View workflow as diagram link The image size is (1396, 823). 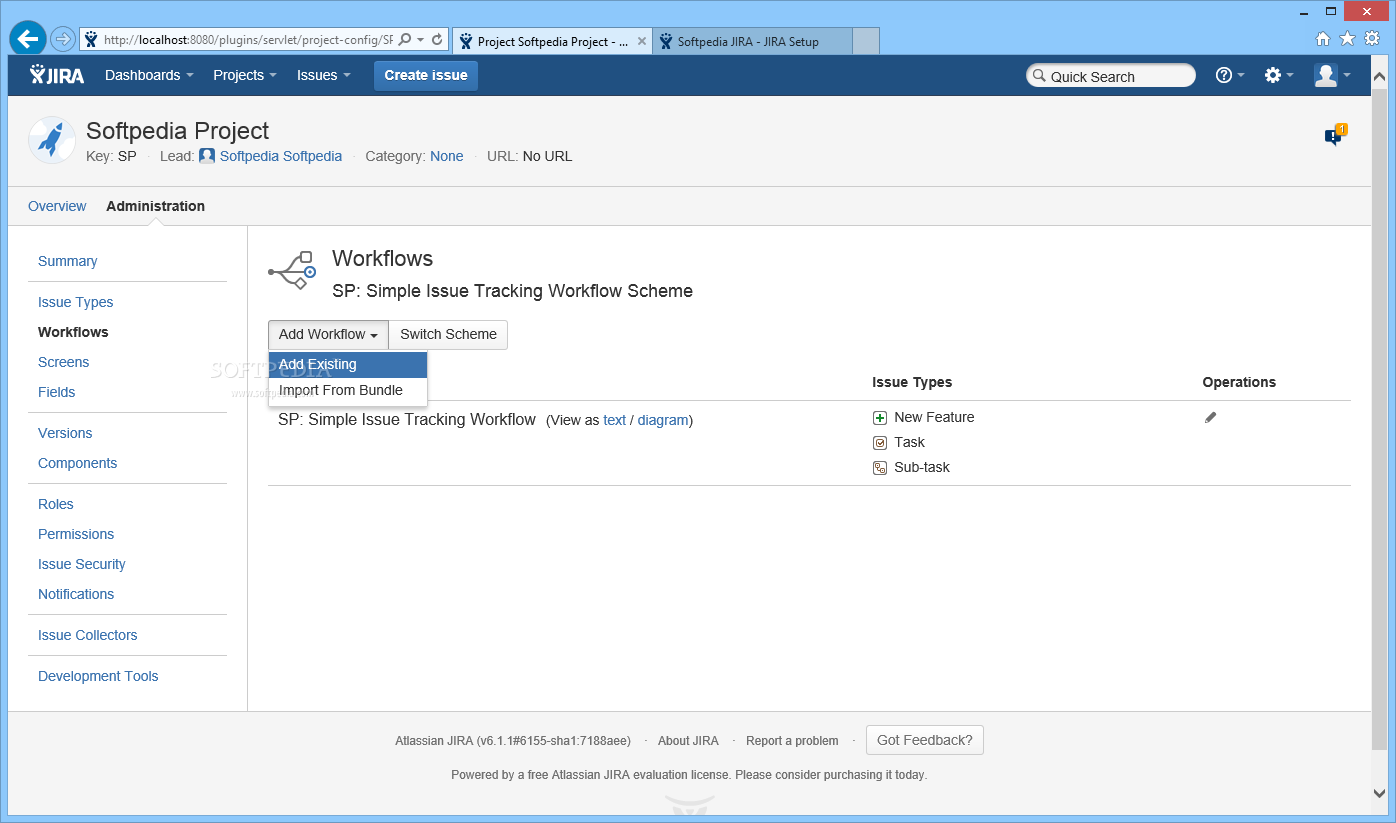[663, 420]
